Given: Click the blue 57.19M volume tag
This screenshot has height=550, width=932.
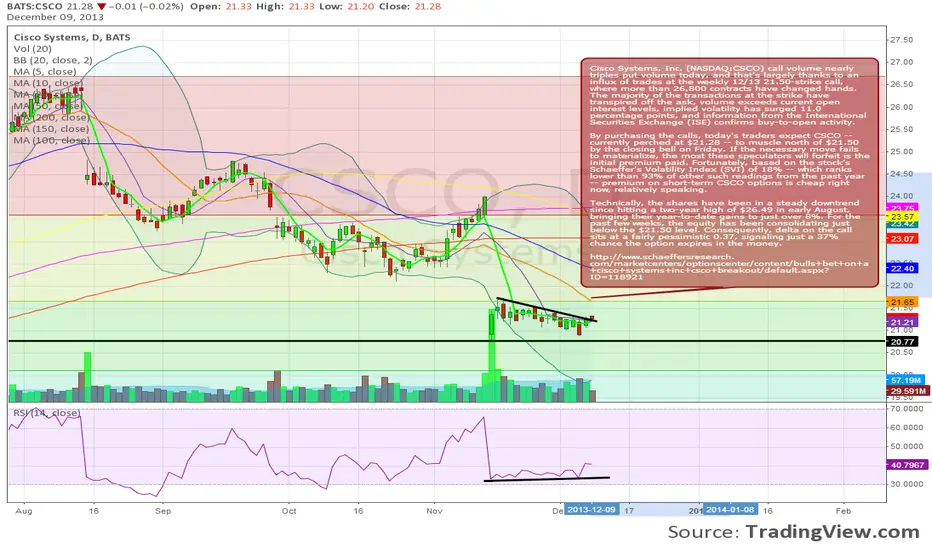Looking at the screenshot, I should [906, 380].
